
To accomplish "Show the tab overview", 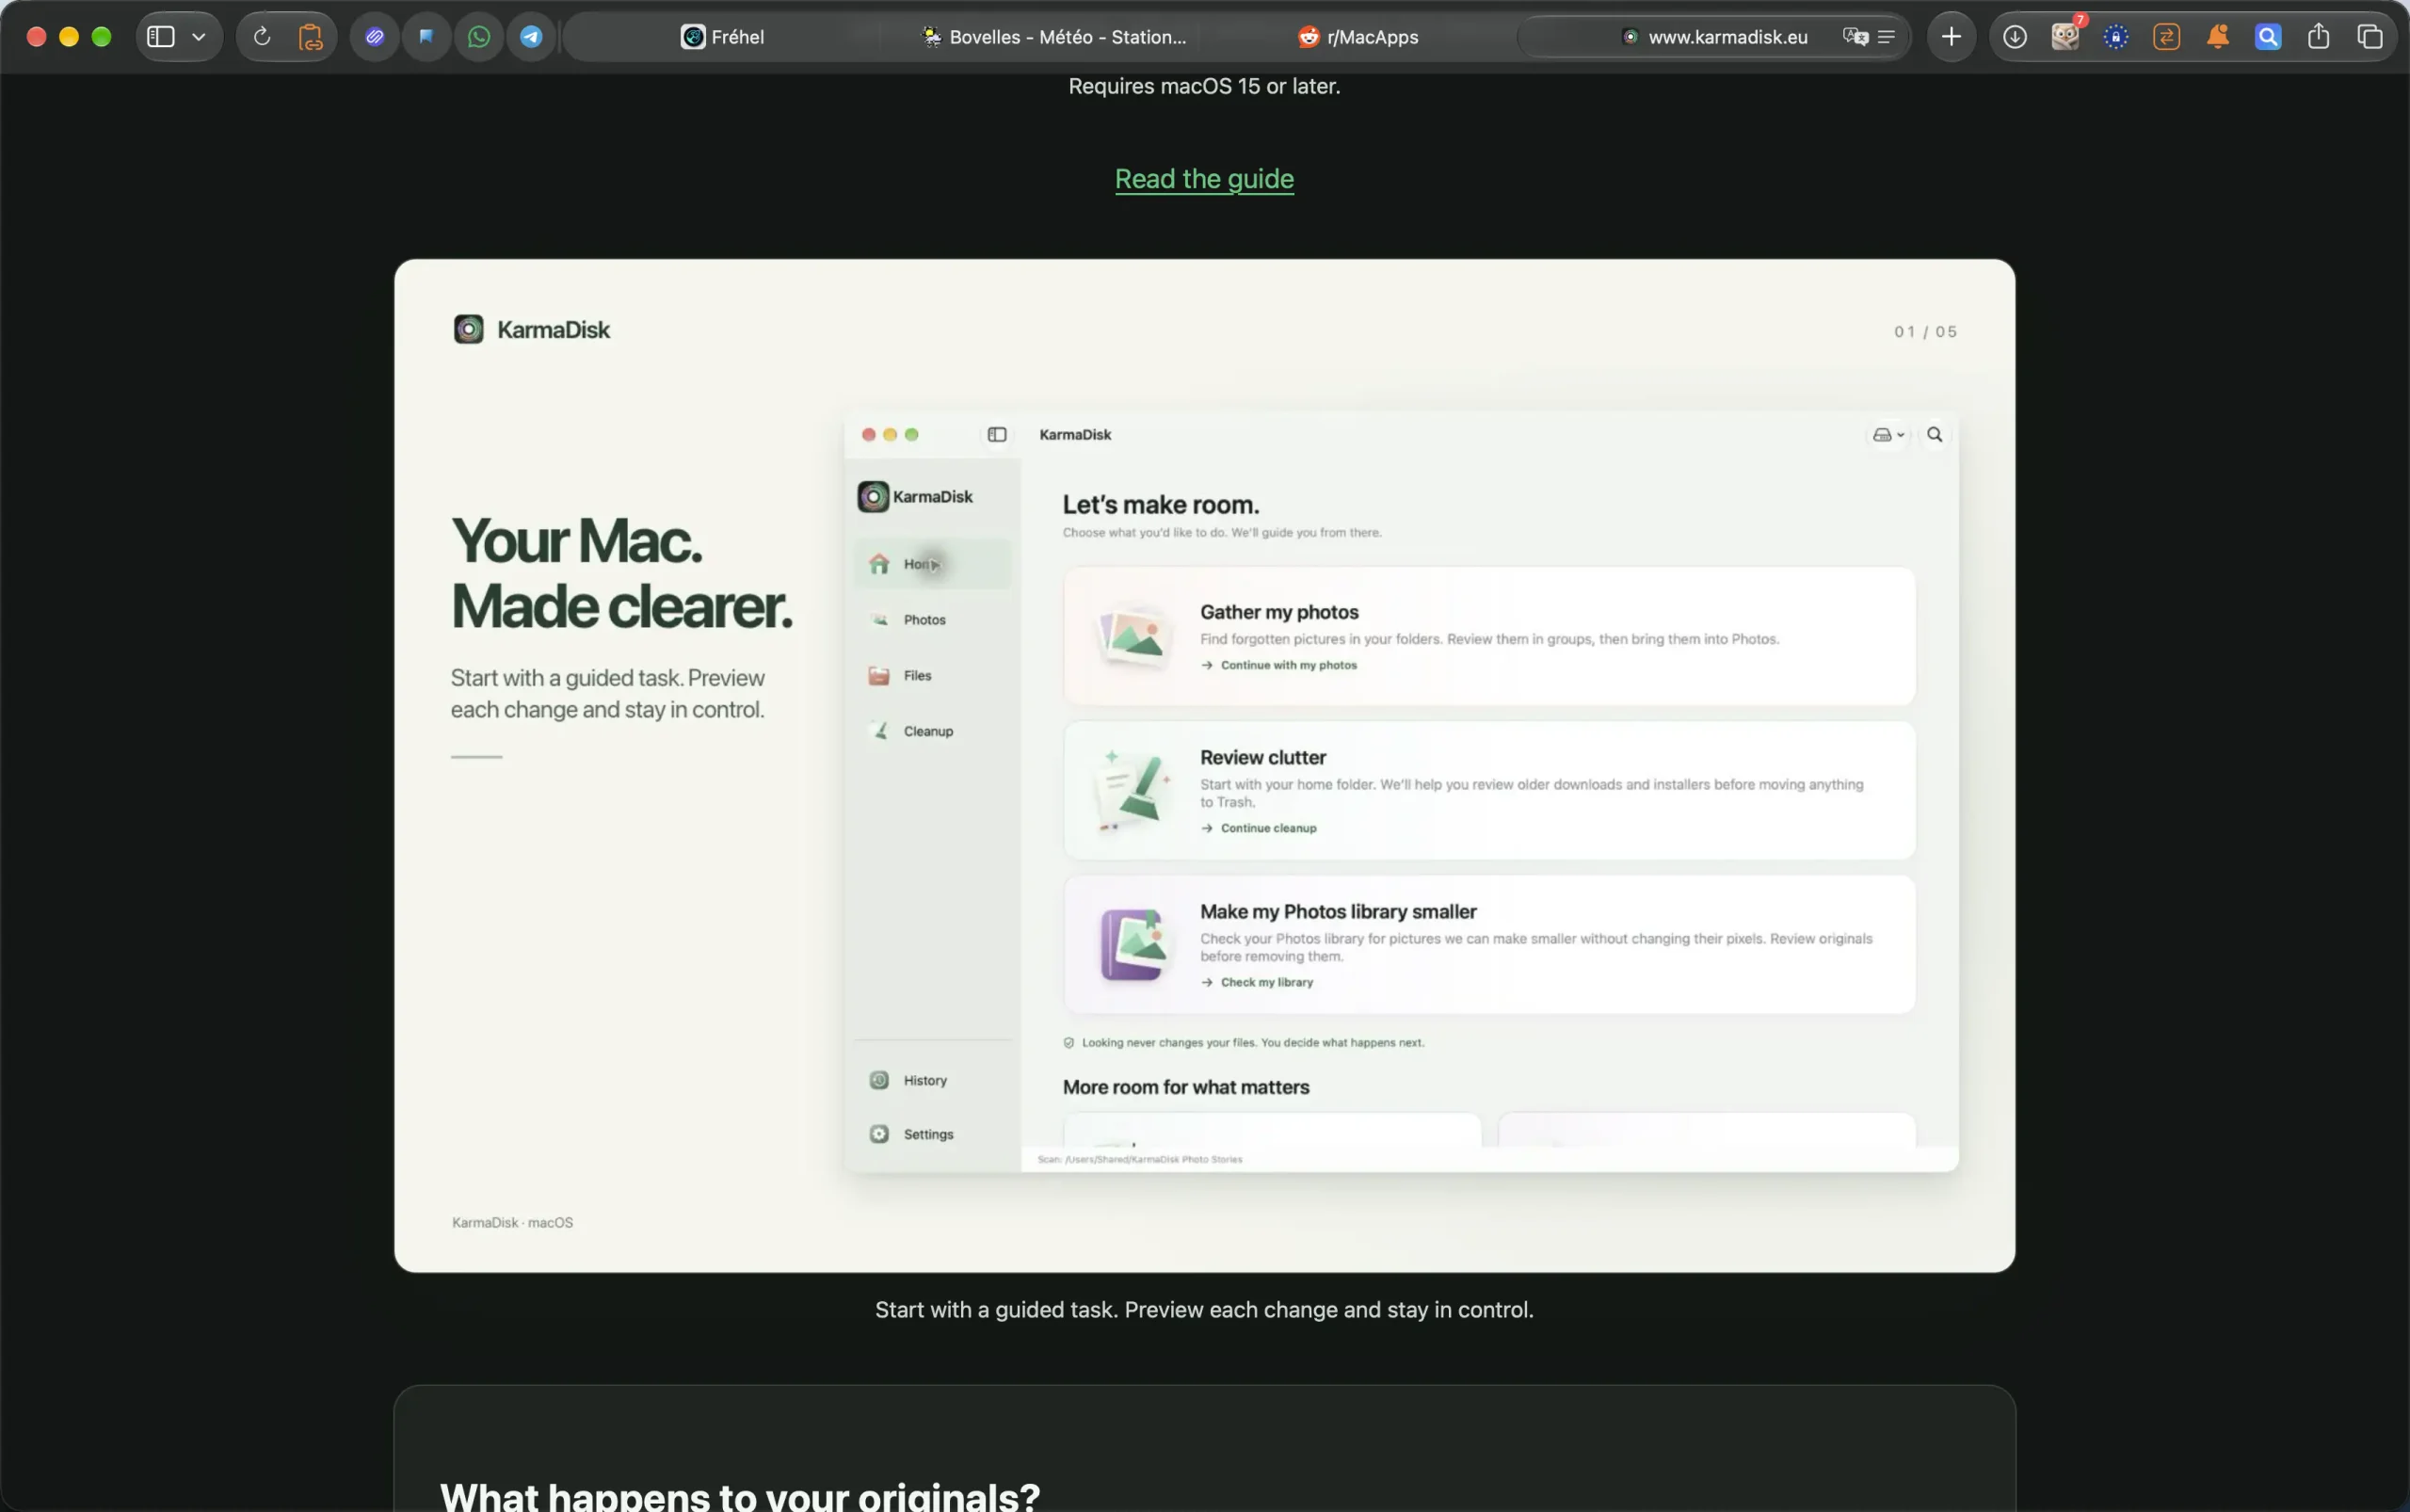I will tap(2369, 37).
